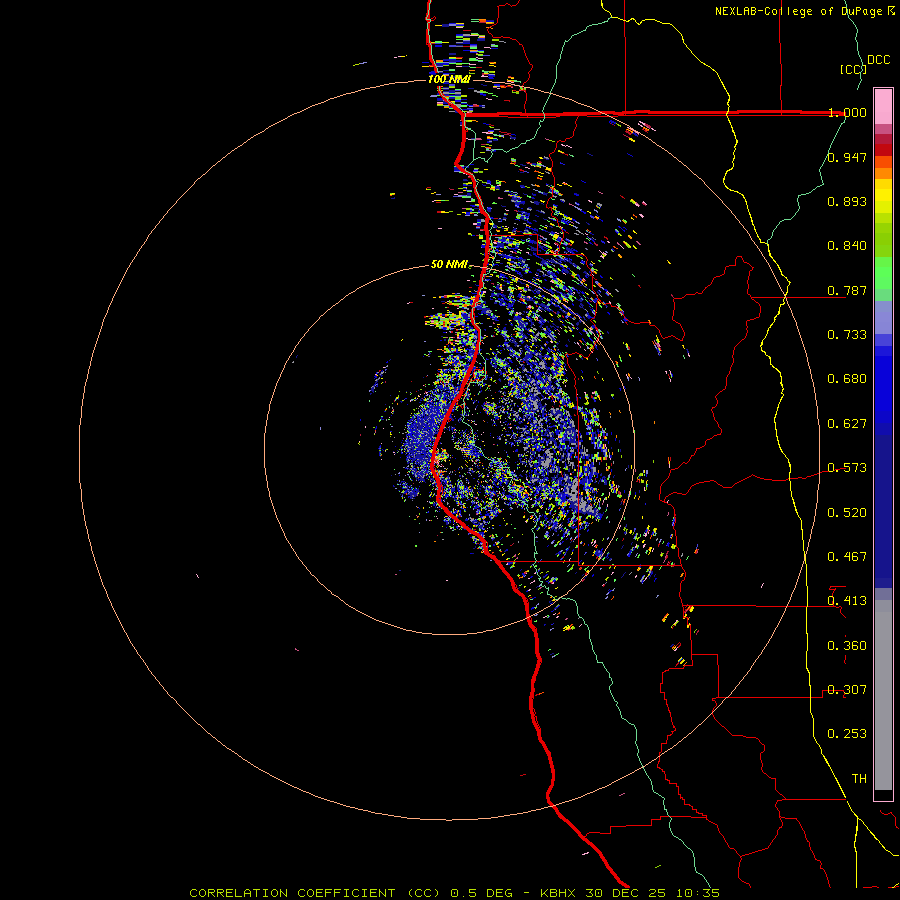Click the 0.733 scale value
Viewport: 900px width, 900px height.
coord(847,335)
